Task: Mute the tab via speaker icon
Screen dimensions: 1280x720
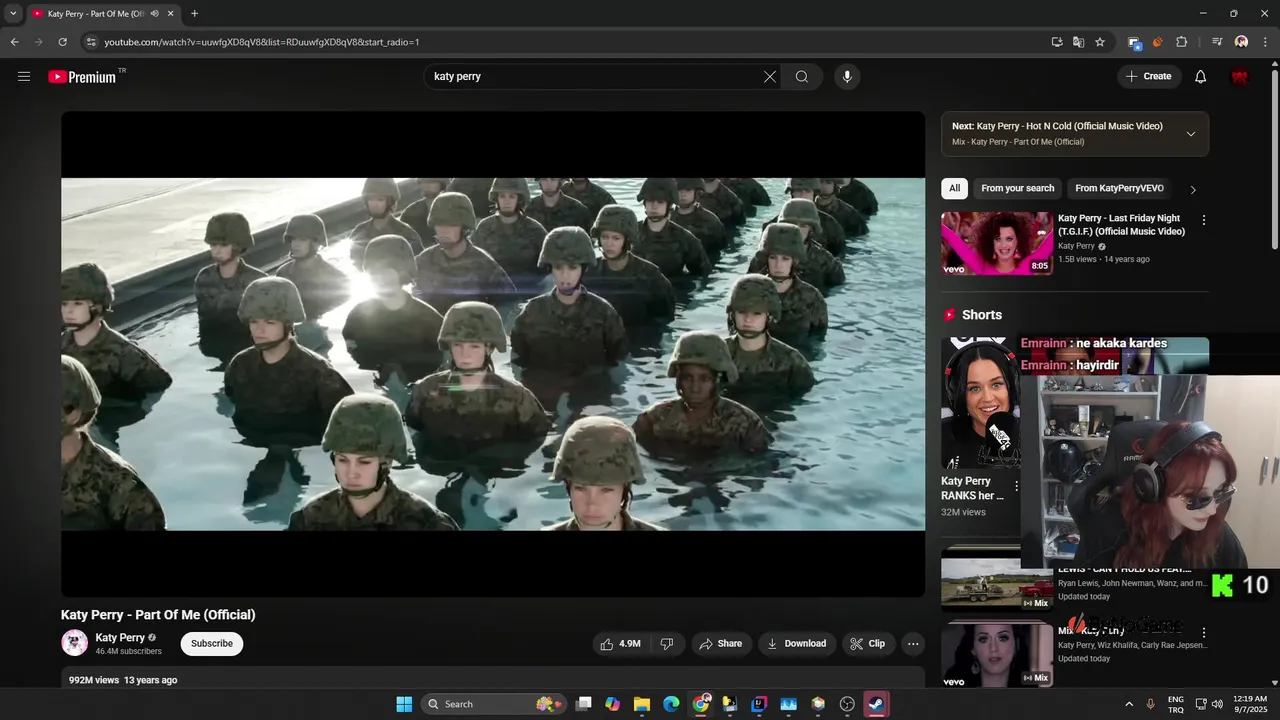Action: click(x=155, y=14)
